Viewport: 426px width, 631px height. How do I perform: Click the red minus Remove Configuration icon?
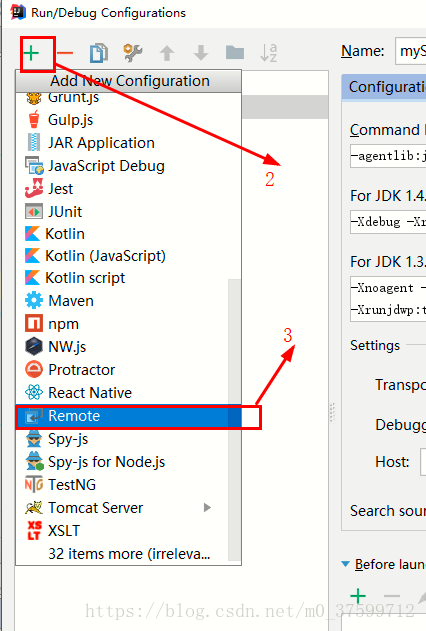(x=65, y=53)
